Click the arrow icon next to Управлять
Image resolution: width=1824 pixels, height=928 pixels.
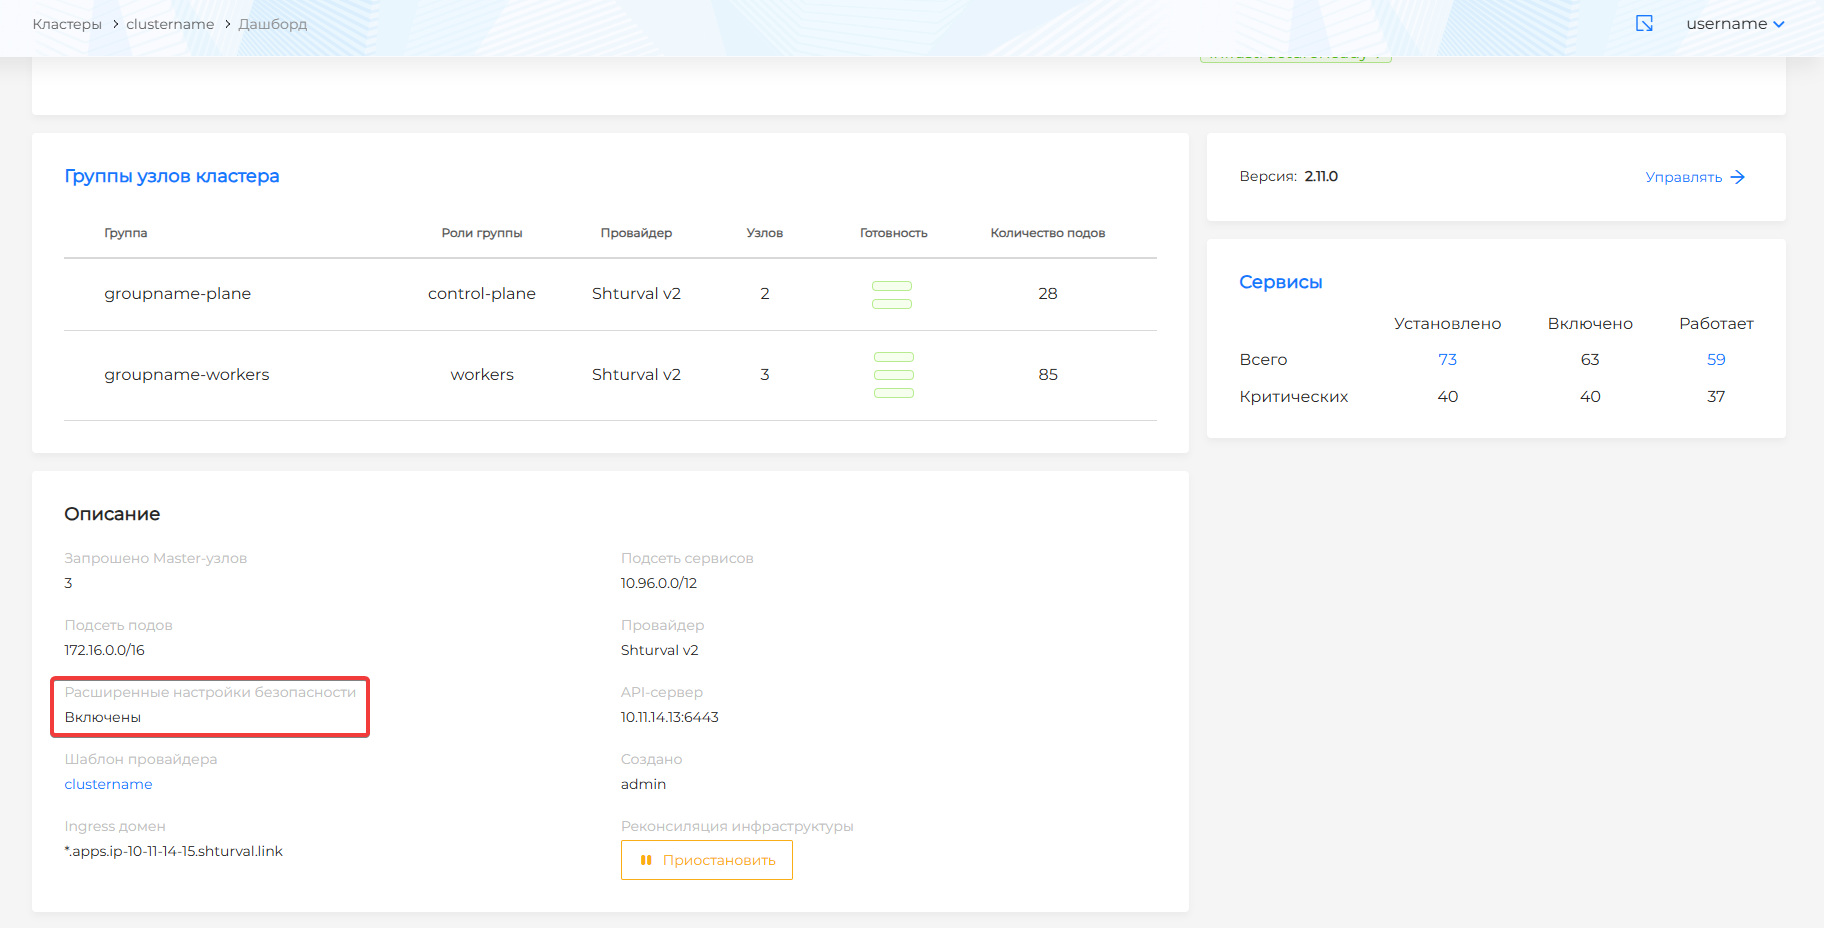[1740, 176]
